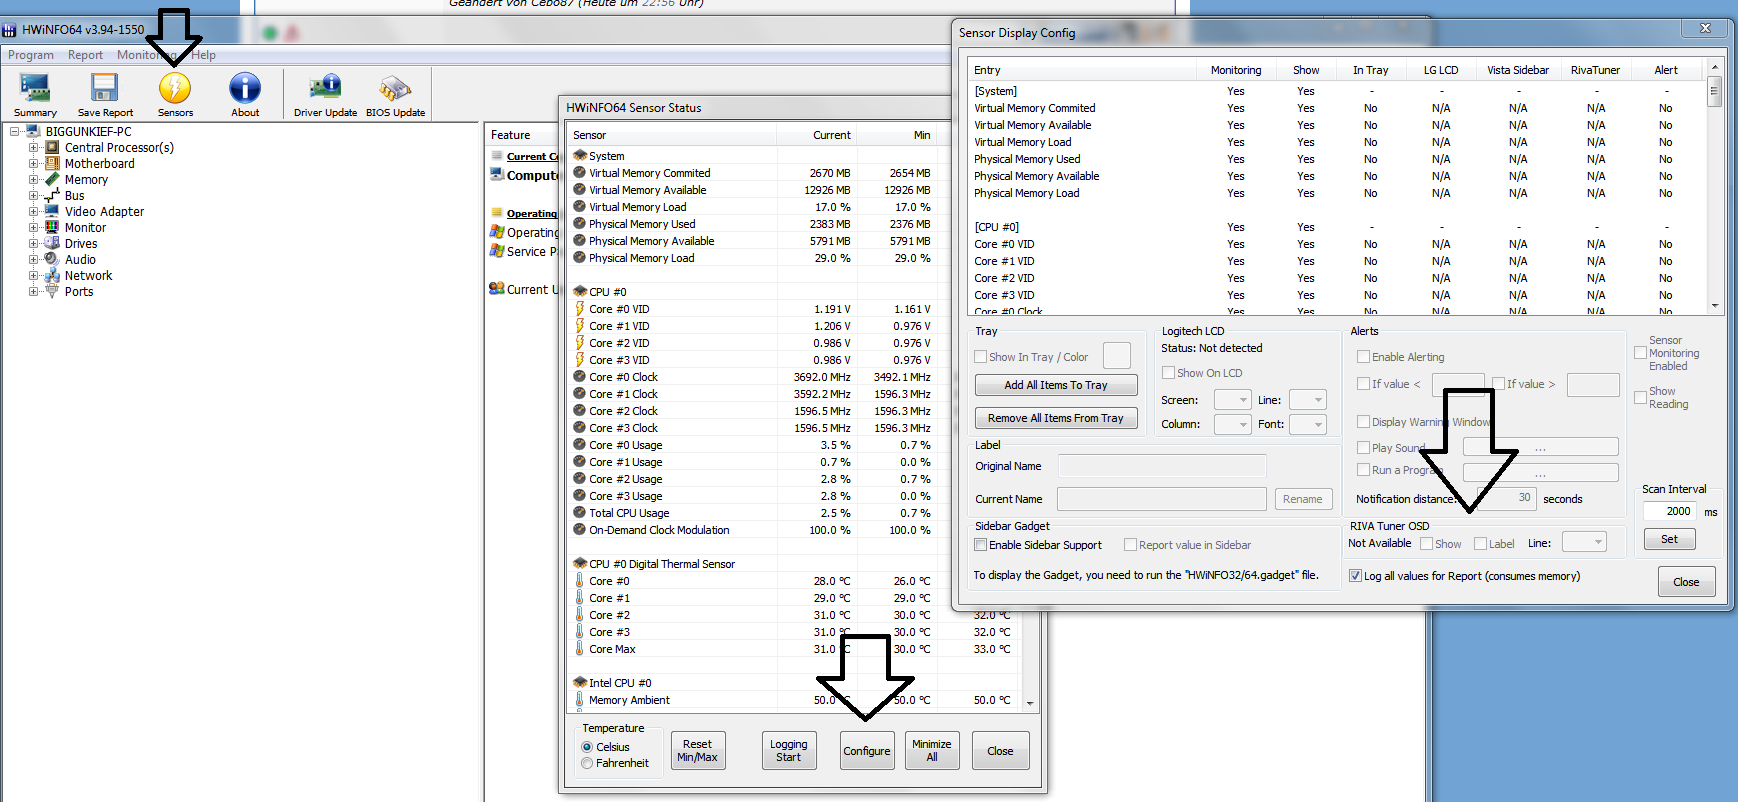Select the Motherboard tree node

99,164
